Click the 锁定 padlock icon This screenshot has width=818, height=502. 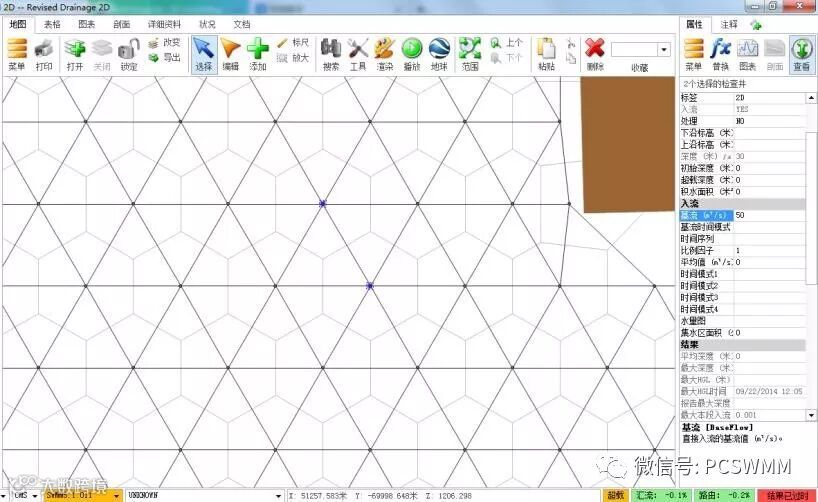pos(129,54)
